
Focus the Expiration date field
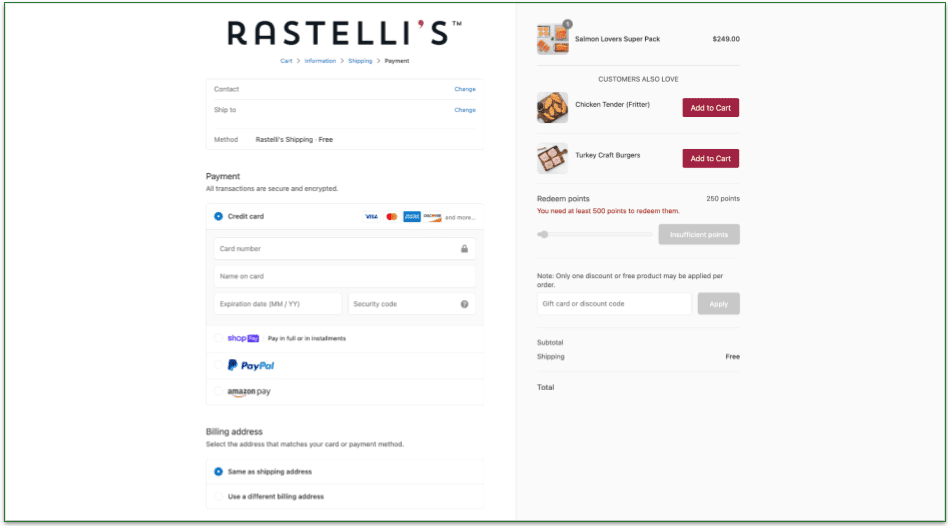click(x=278, y=304)
